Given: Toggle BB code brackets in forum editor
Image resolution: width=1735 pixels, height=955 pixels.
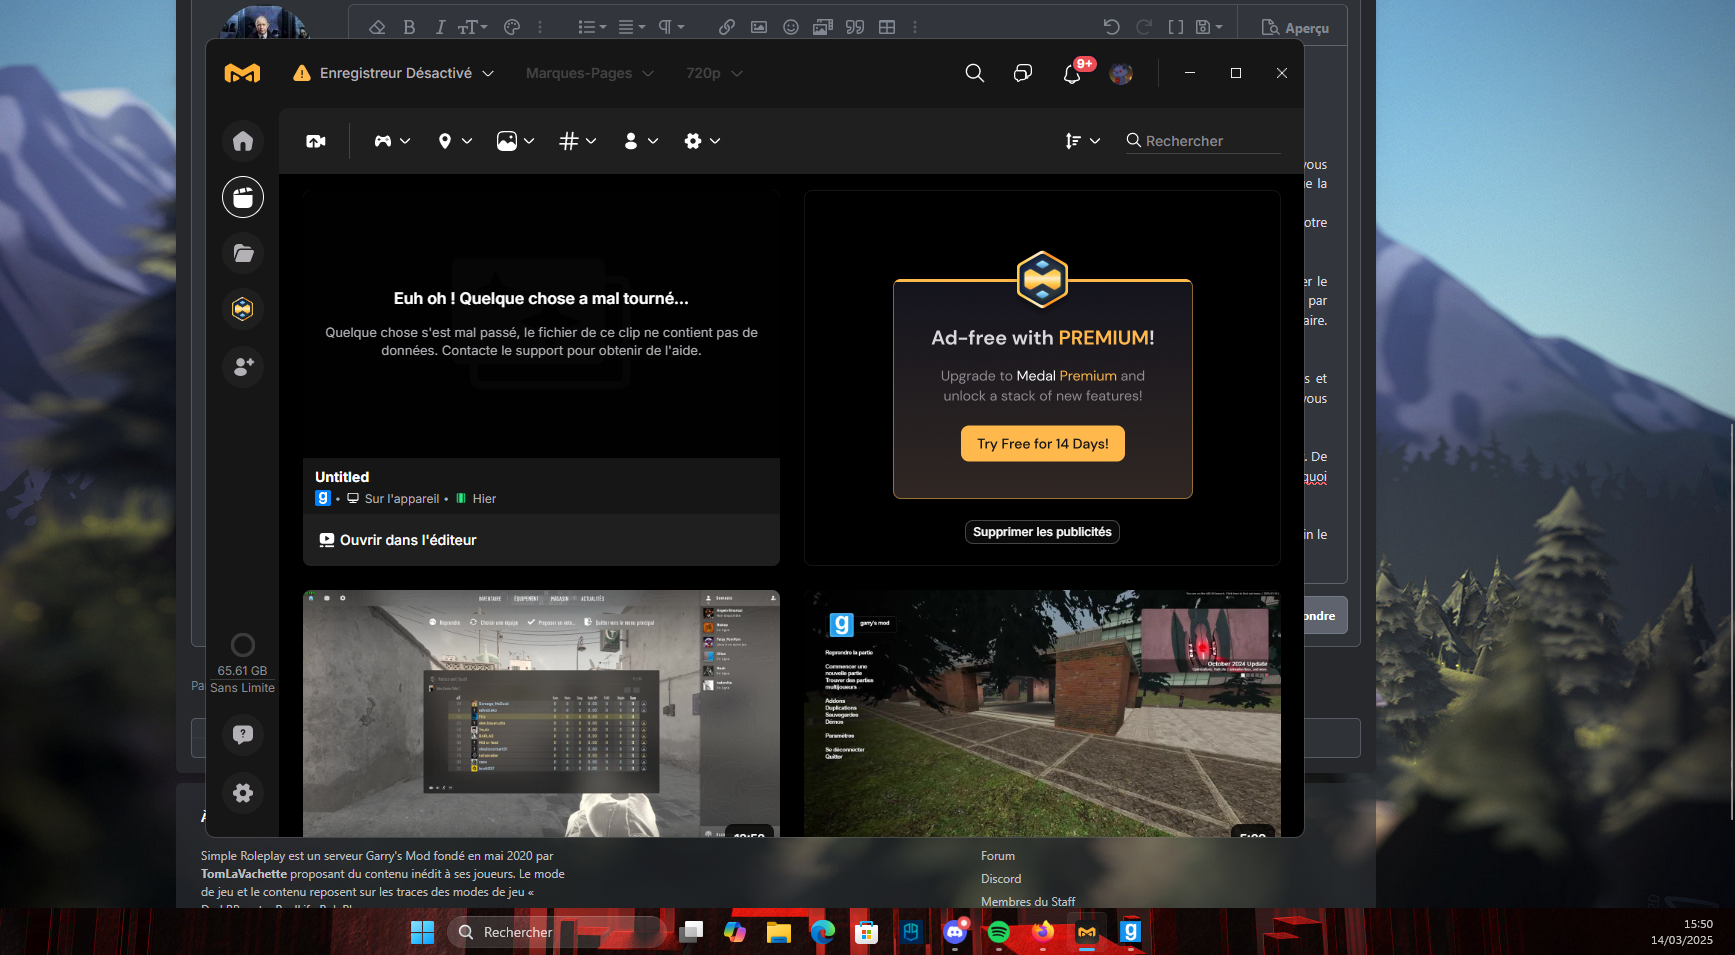Looking at the screenshot, I should [x=1176, y=27].
